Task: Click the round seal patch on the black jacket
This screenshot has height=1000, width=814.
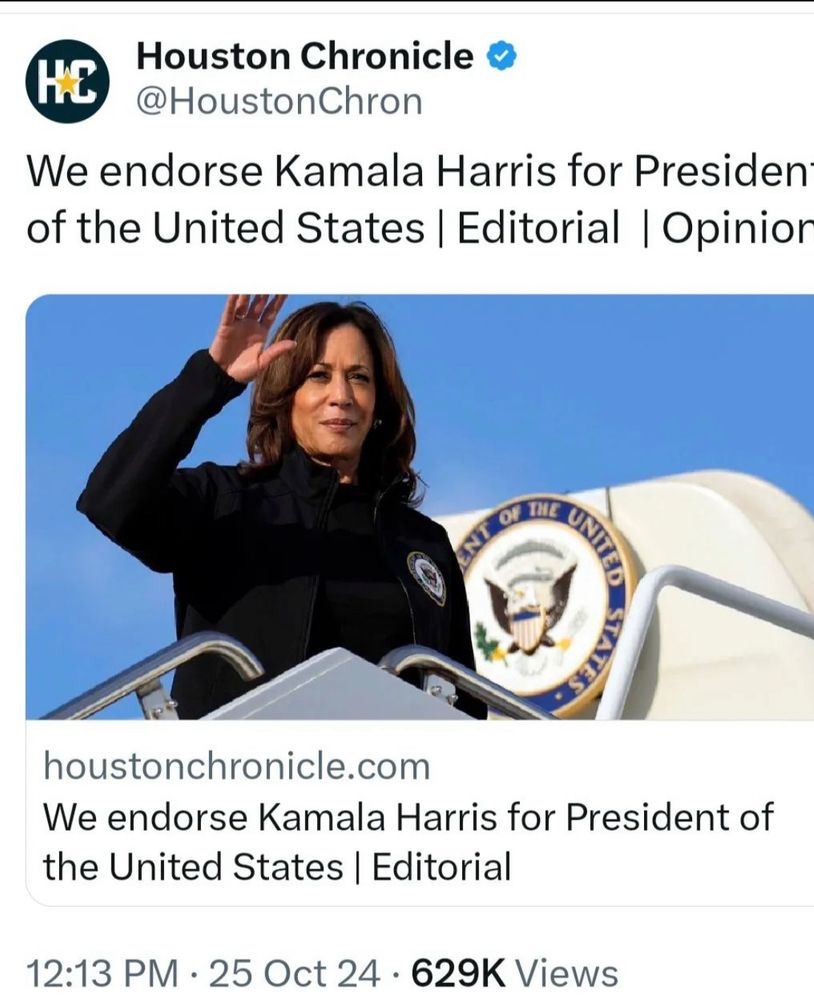Action: tap(426, 577)
